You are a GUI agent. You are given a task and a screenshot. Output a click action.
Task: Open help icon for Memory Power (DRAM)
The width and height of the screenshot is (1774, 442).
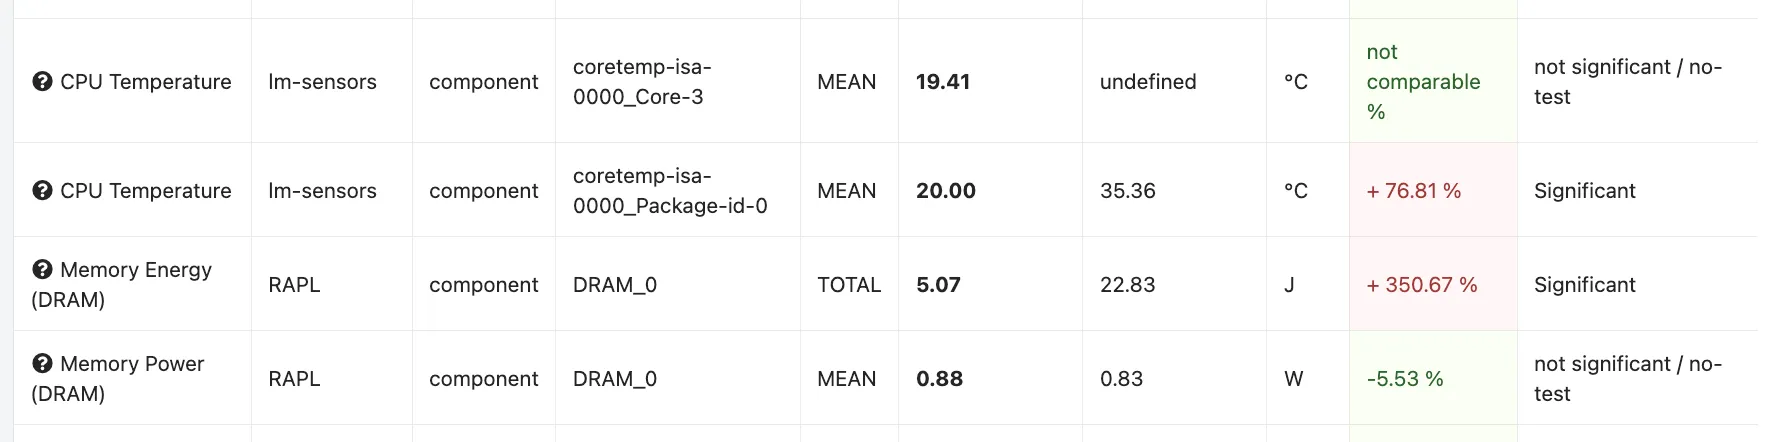42,364
